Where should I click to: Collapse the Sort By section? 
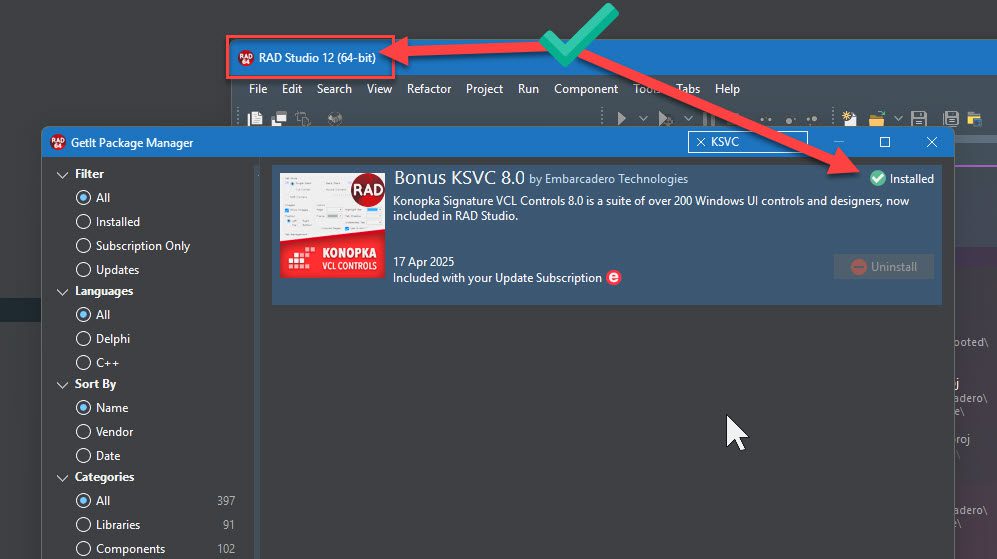pos(62,385)
